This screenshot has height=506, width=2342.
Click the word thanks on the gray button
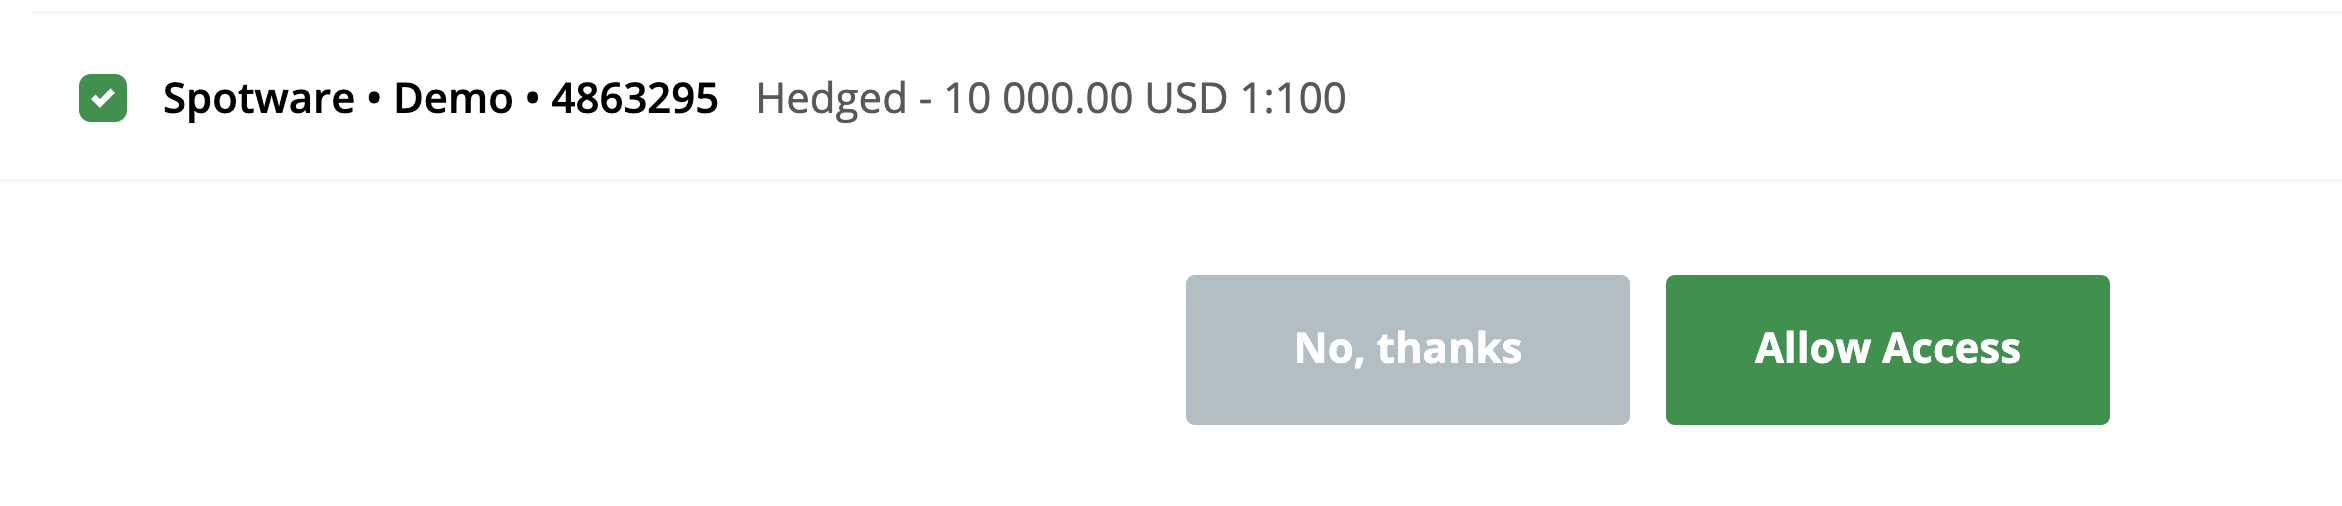click(x=1449, y=348)
